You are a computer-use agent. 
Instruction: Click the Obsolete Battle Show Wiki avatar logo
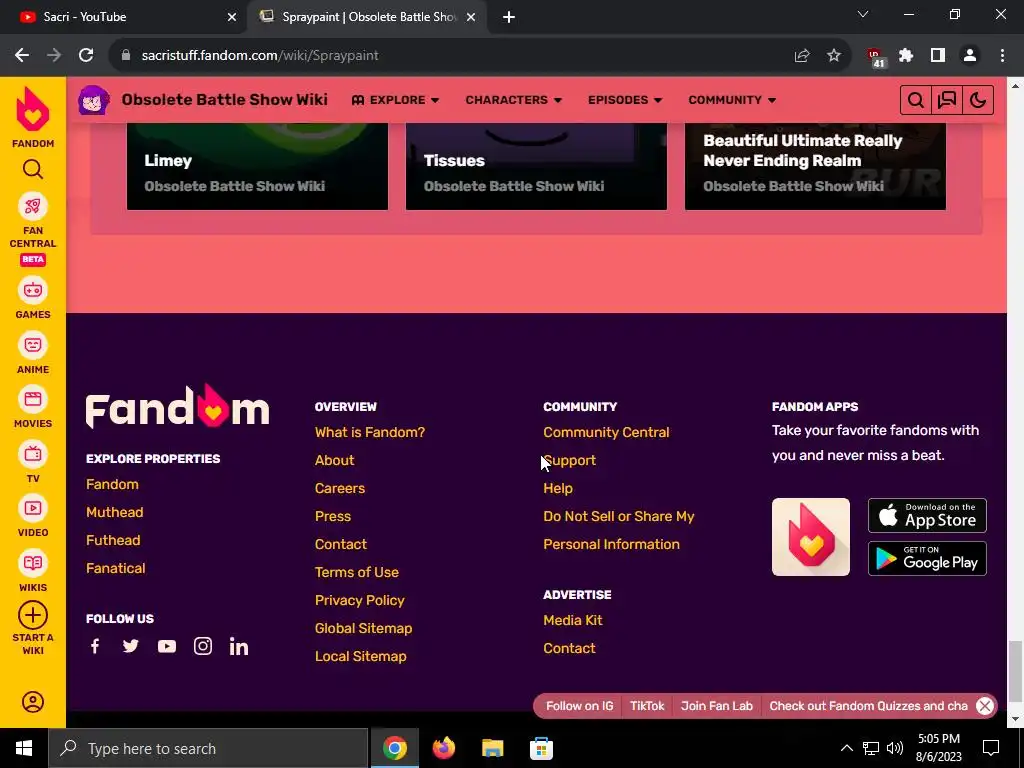(94, 100)
